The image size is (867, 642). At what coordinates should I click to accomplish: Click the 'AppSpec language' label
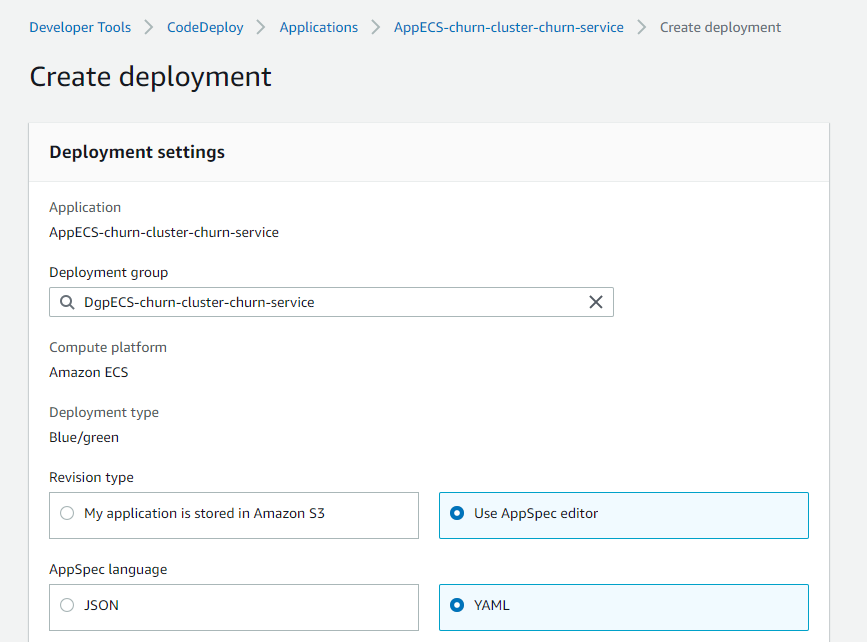[x=108, y=570]
